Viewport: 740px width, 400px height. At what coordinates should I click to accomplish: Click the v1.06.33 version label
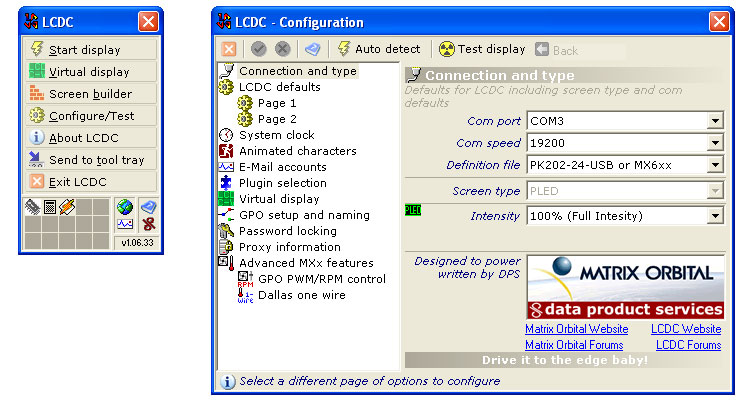click(137, 242)
